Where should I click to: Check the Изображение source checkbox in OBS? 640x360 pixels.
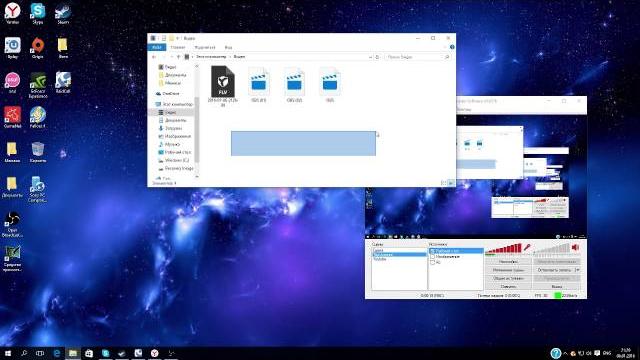click(432, 257)
